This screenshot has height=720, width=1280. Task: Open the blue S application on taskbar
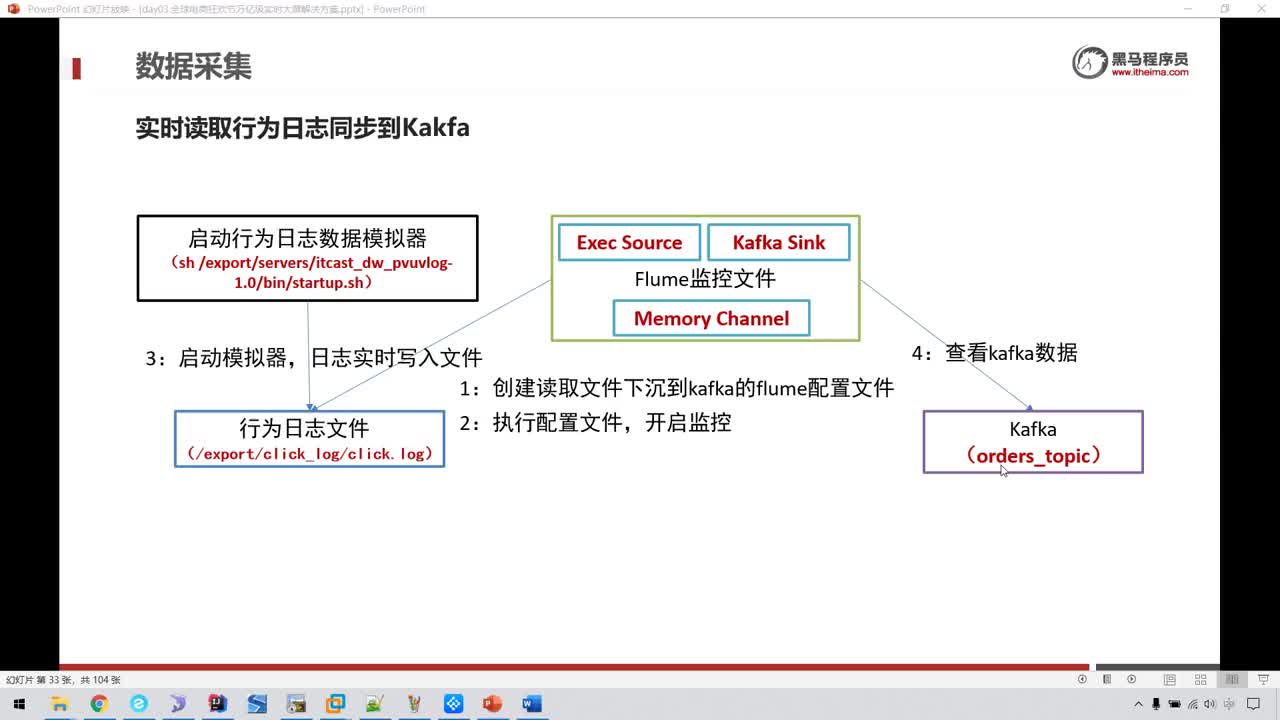(x=256, y=704)
